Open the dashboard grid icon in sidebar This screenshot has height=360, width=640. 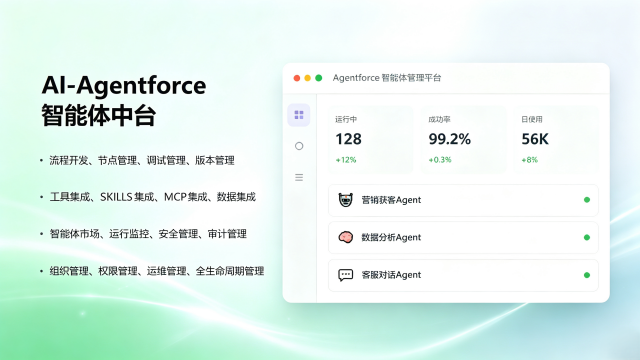(x=299, y=115)
